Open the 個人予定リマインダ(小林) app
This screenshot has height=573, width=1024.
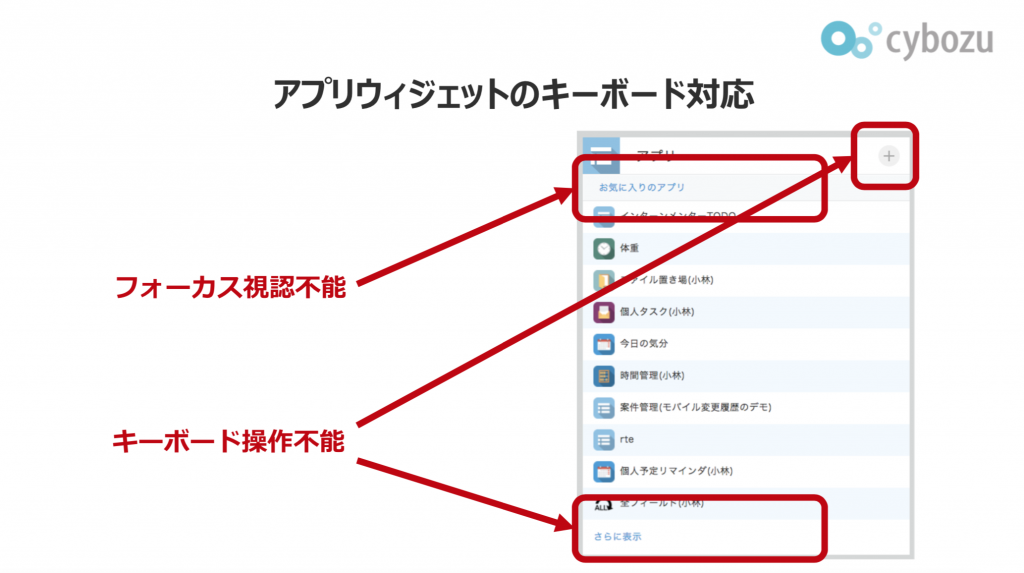[x=676, y=471]
